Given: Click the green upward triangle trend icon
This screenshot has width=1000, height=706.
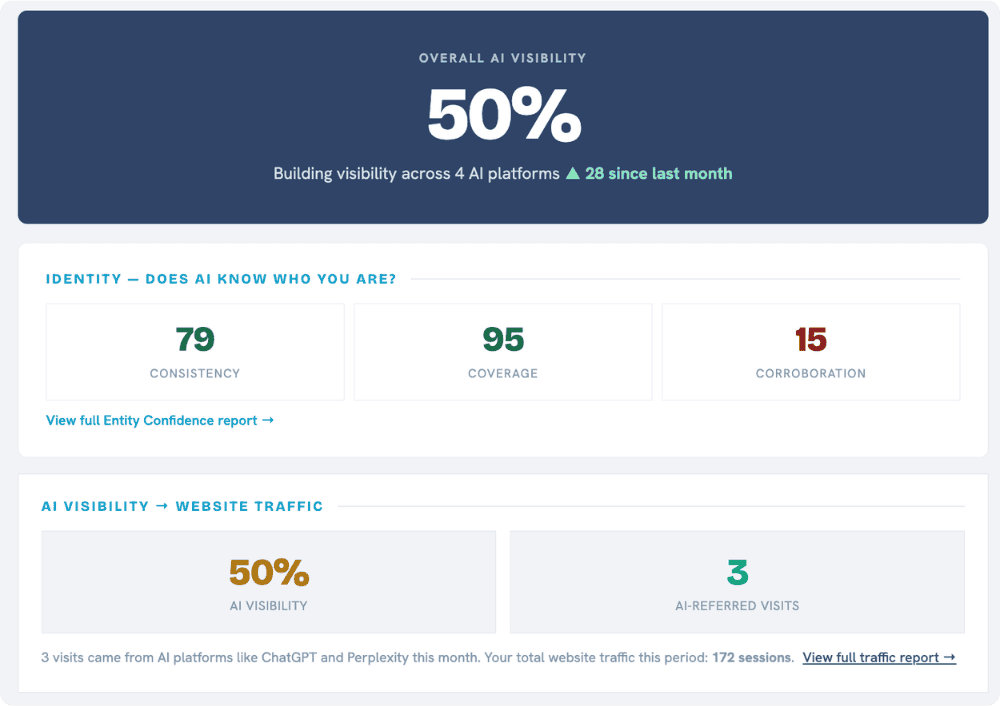Looking at the screenshot, I should (573, 173).
